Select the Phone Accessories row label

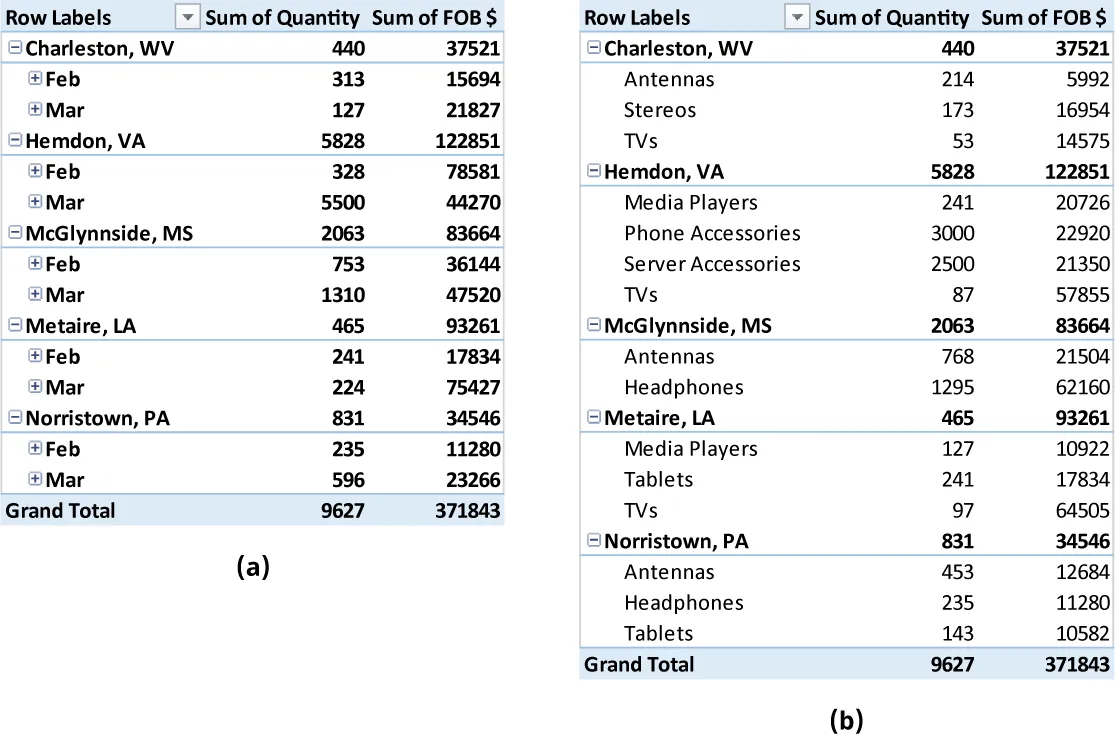712,233
